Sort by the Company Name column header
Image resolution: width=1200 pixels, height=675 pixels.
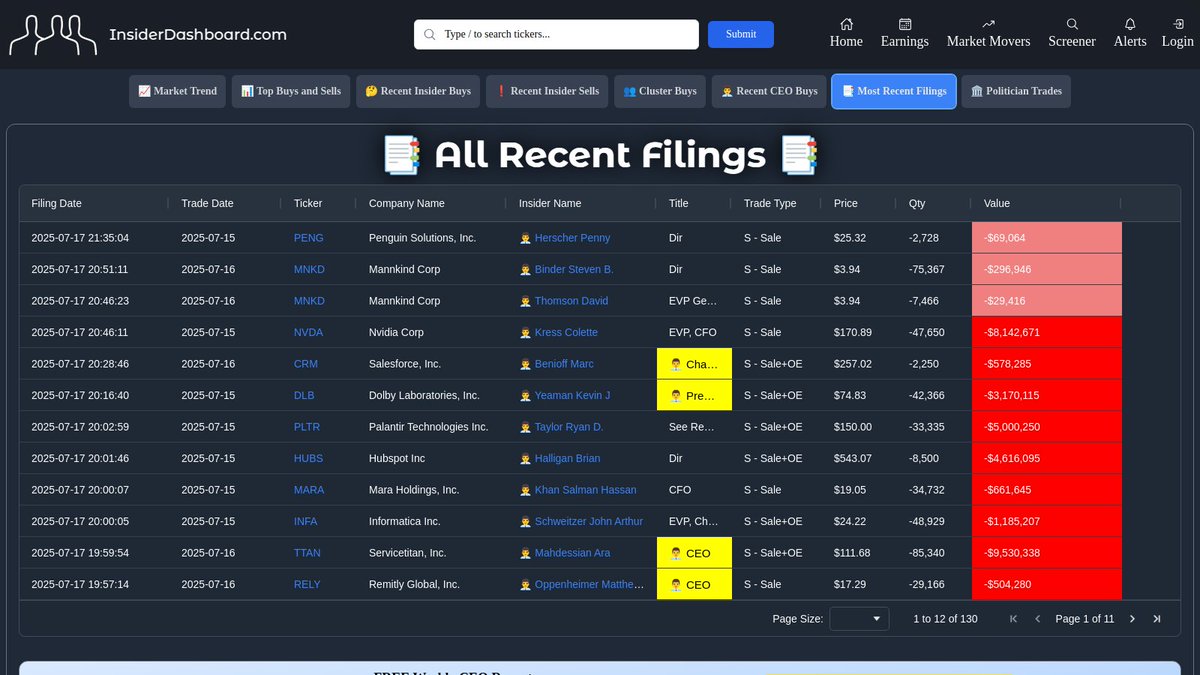pos(407,203)
